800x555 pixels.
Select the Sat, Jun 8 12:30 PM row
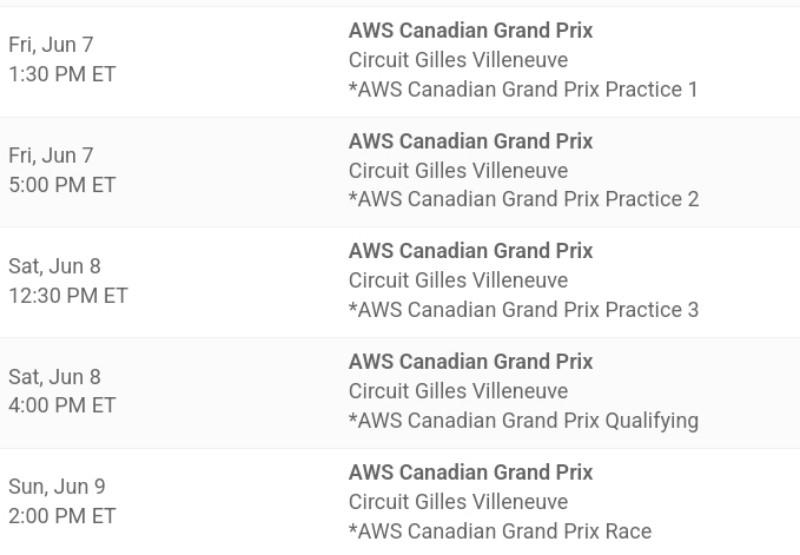[400, 283]
